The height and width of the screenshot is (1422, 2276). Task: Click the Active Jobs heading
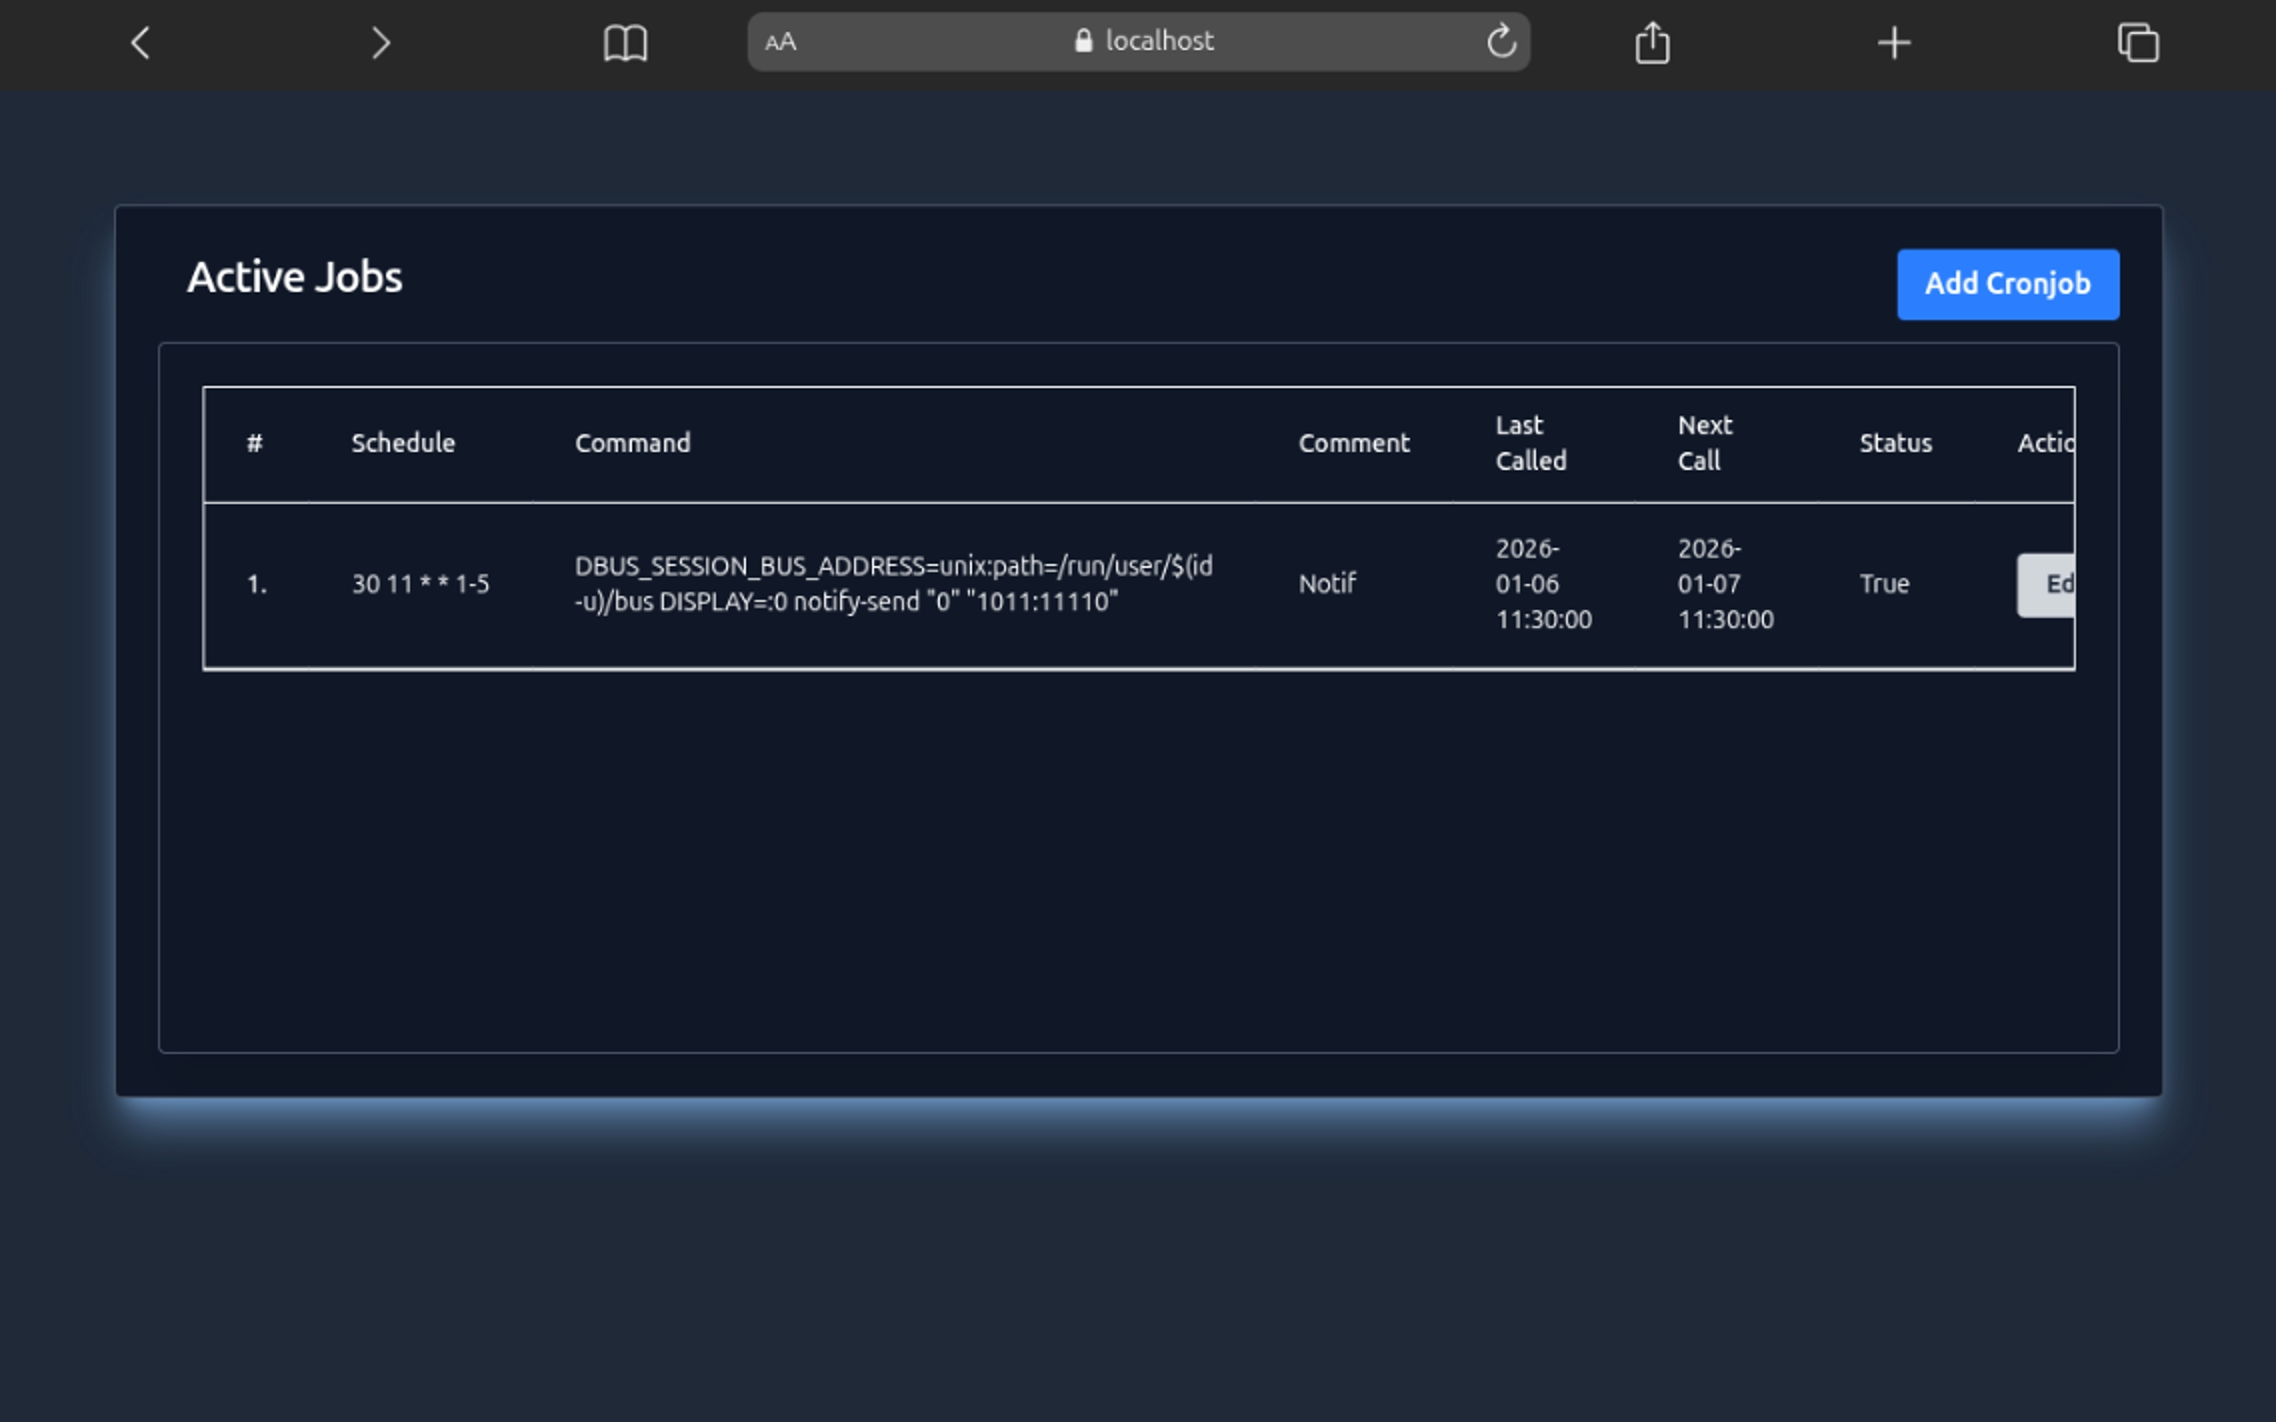[x=294, y=277]
